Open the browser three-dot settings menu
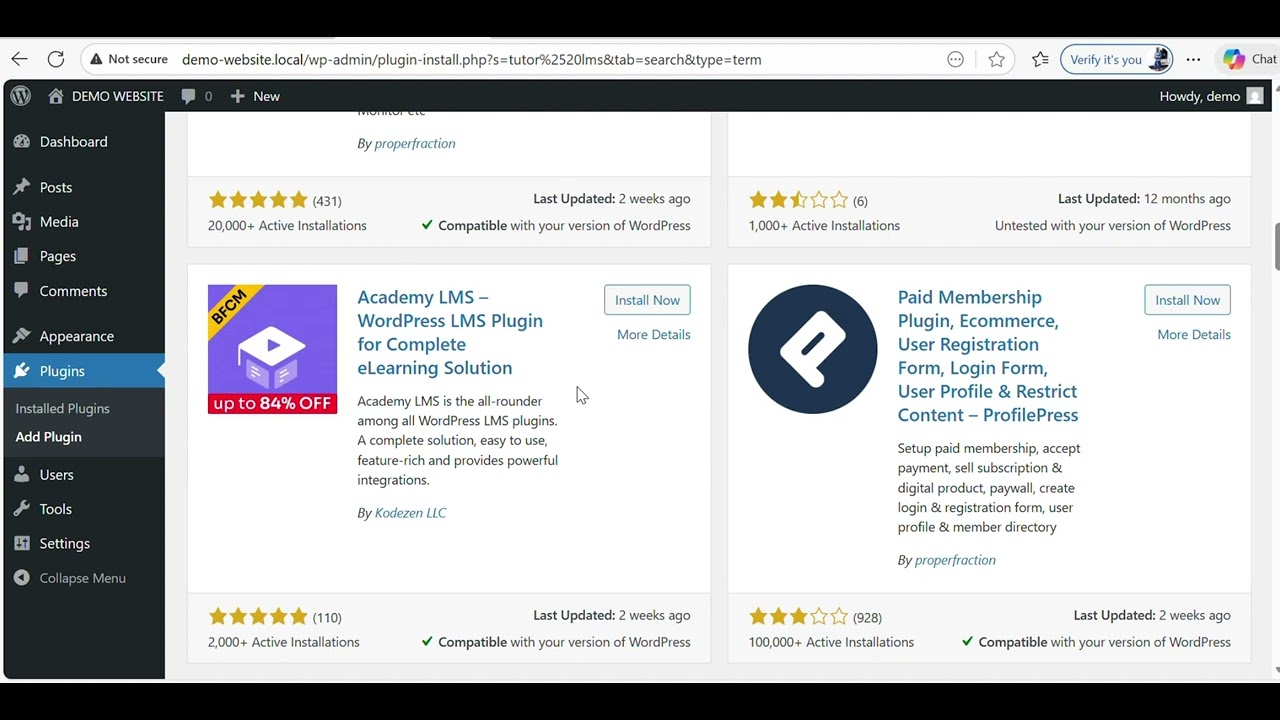 click(1193, 59)
